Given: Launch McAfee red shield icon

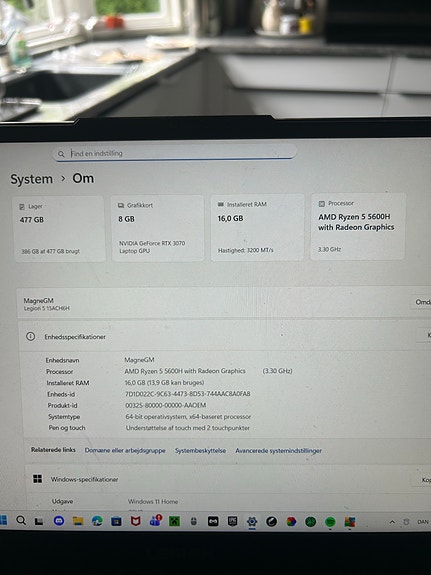Looking at the screenshot, I should [x=136, y=521].
